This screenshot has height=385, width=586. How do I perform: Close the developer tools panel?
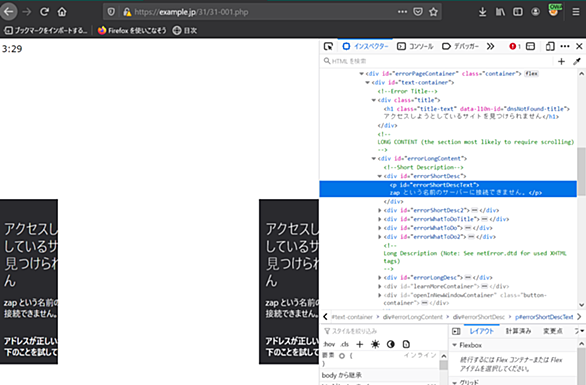(x=579, y=46)
